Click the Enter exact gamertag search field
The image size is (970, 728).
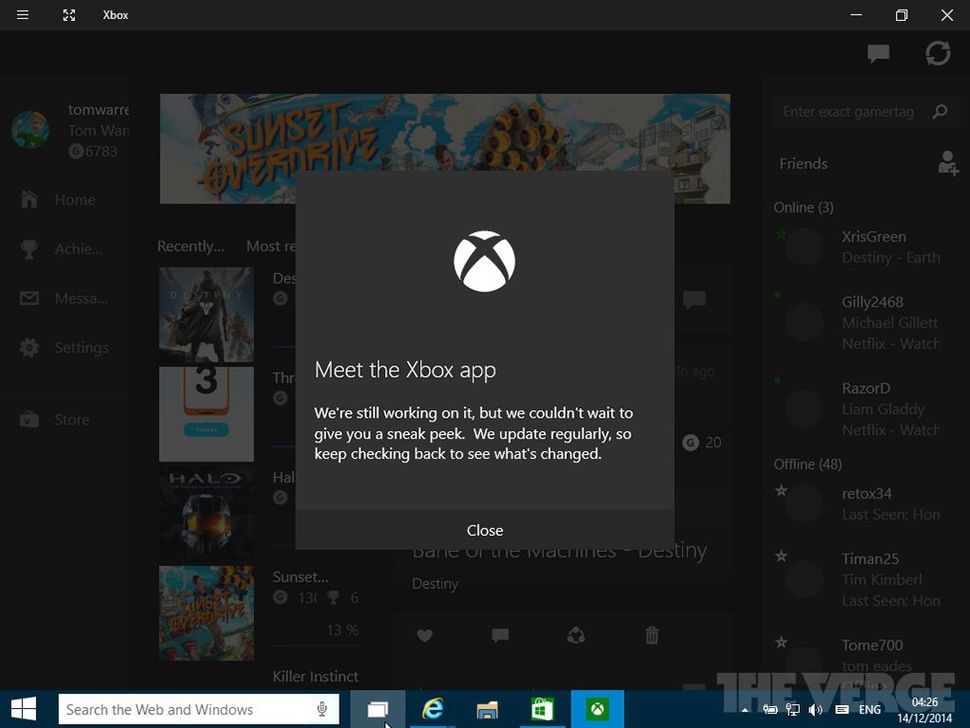tap(855, 111)
